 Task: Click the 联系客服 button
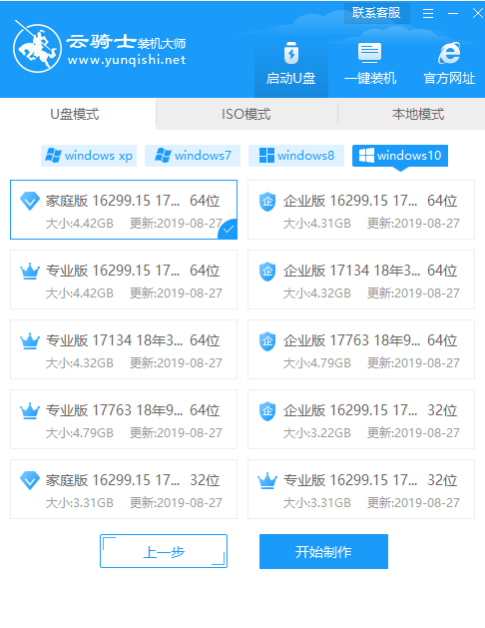(x=376, y=13)
